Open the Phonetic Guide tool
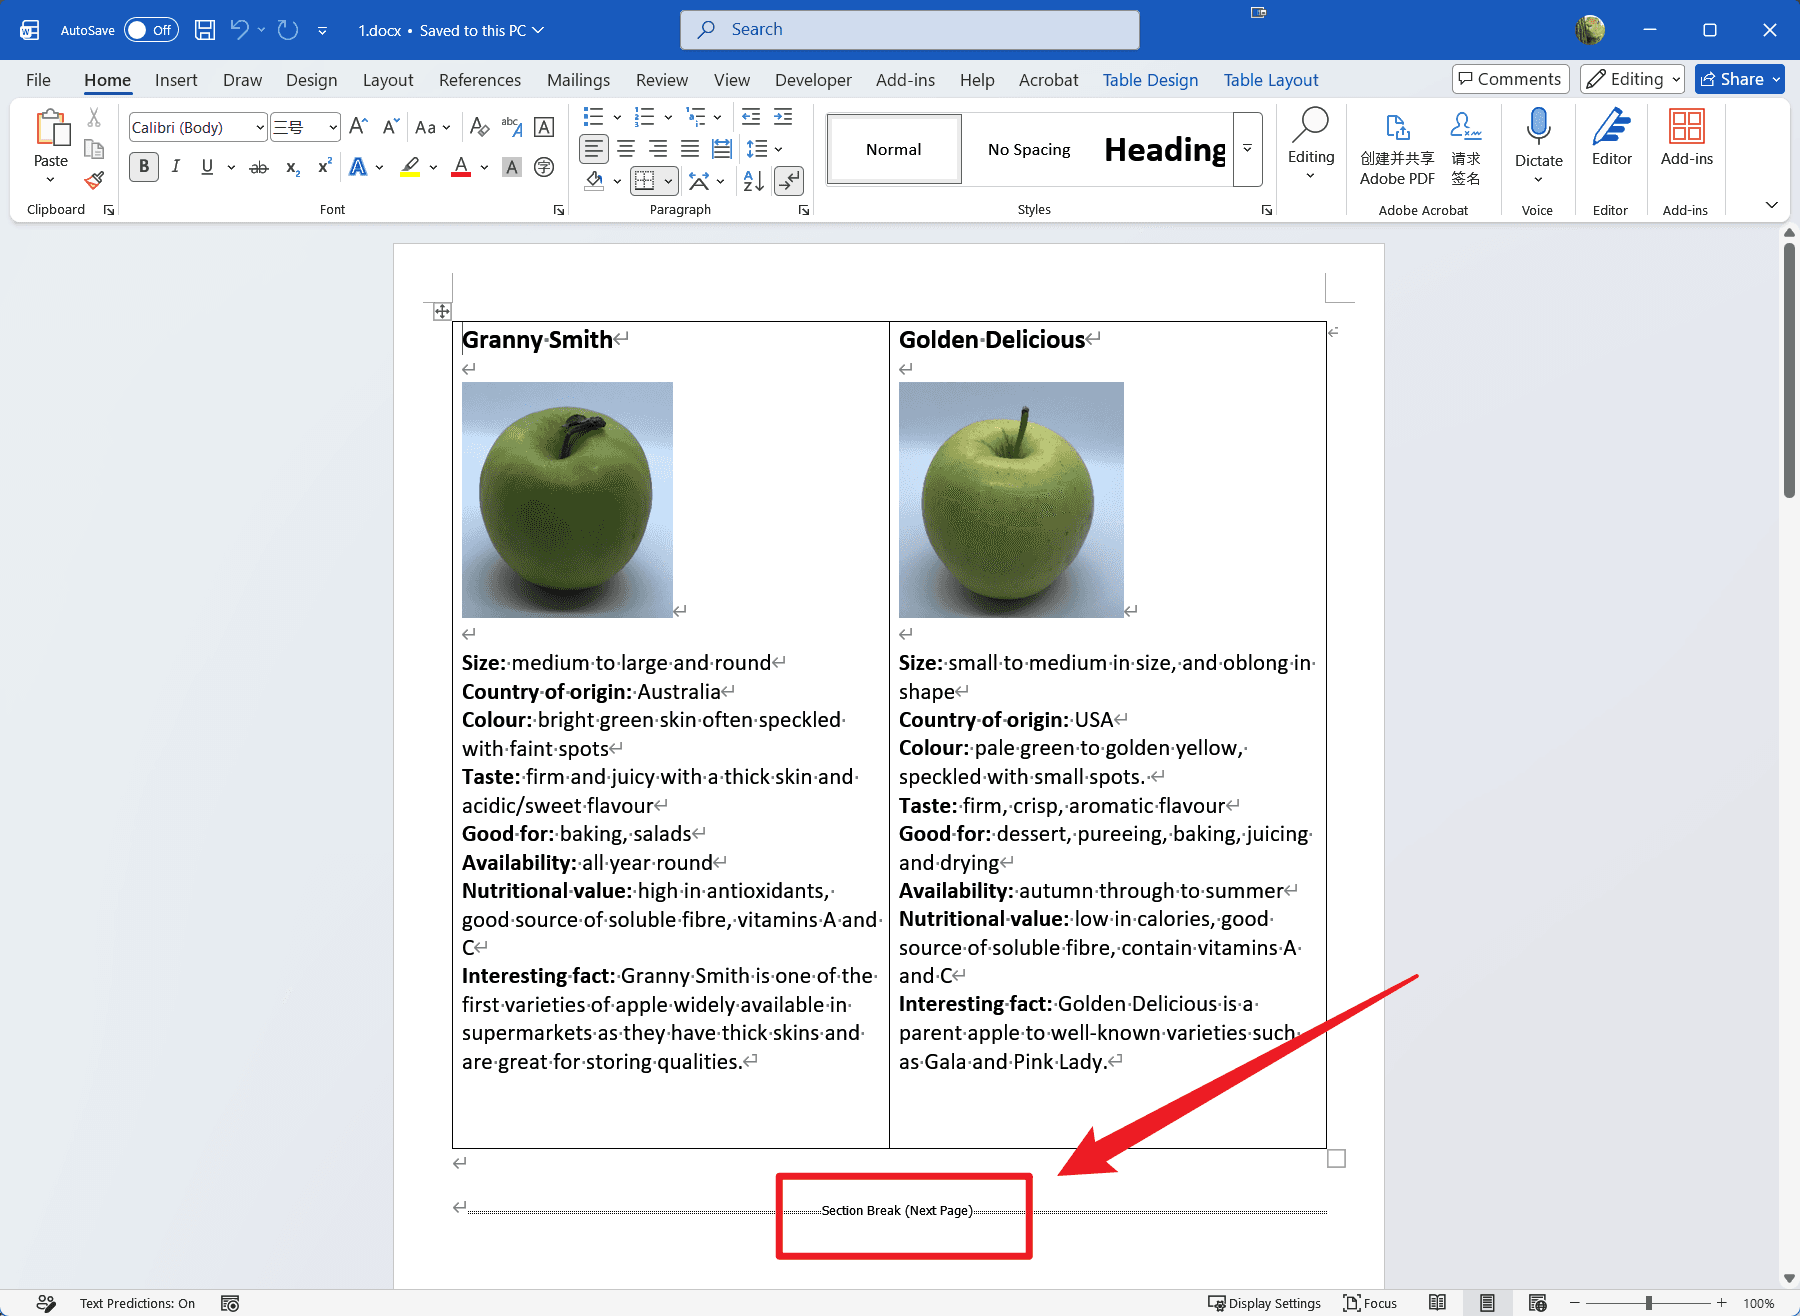The width and height of the screenshot is (1800, 1316). (x=511, y=127)
